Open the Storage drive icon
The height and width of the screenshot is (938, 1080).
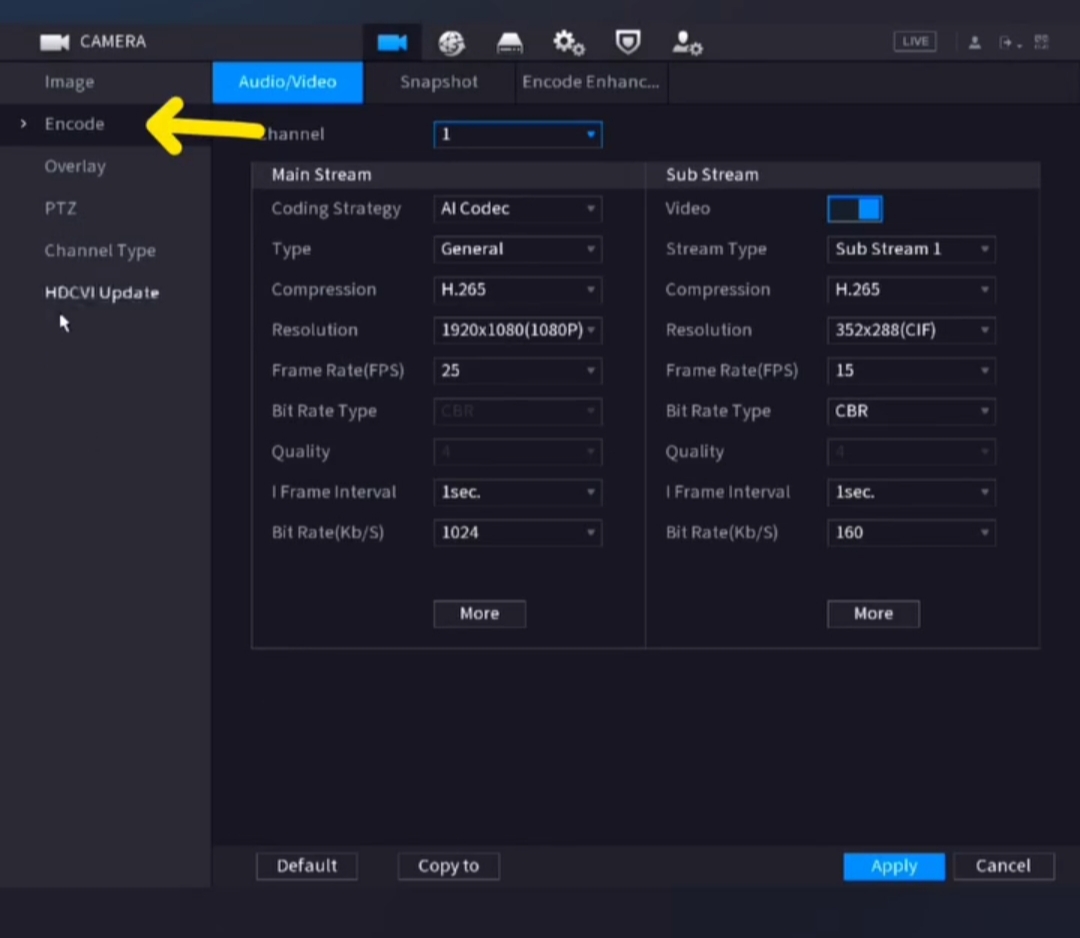pyautogui.click(x=510, y=43)
